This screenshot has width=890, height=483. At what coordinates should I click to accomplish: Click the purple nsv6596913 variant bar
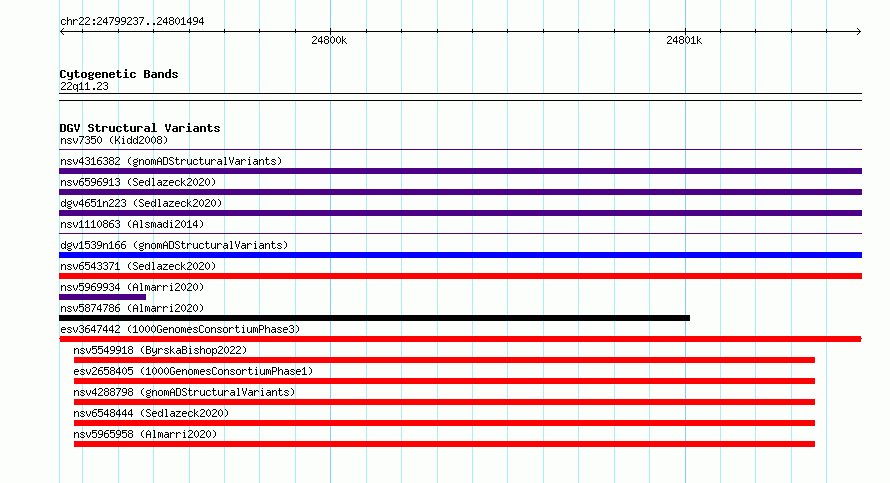460,192
